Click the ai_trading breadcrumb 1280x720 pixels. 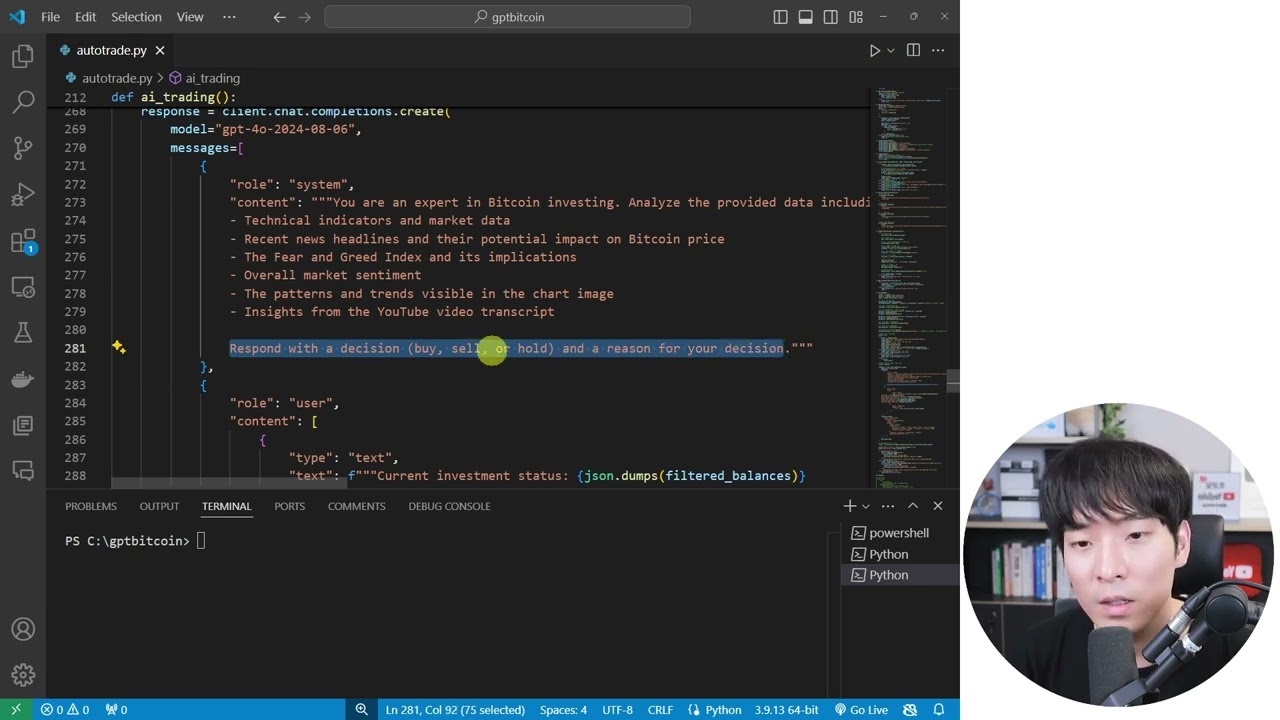(x=205, y=78)
